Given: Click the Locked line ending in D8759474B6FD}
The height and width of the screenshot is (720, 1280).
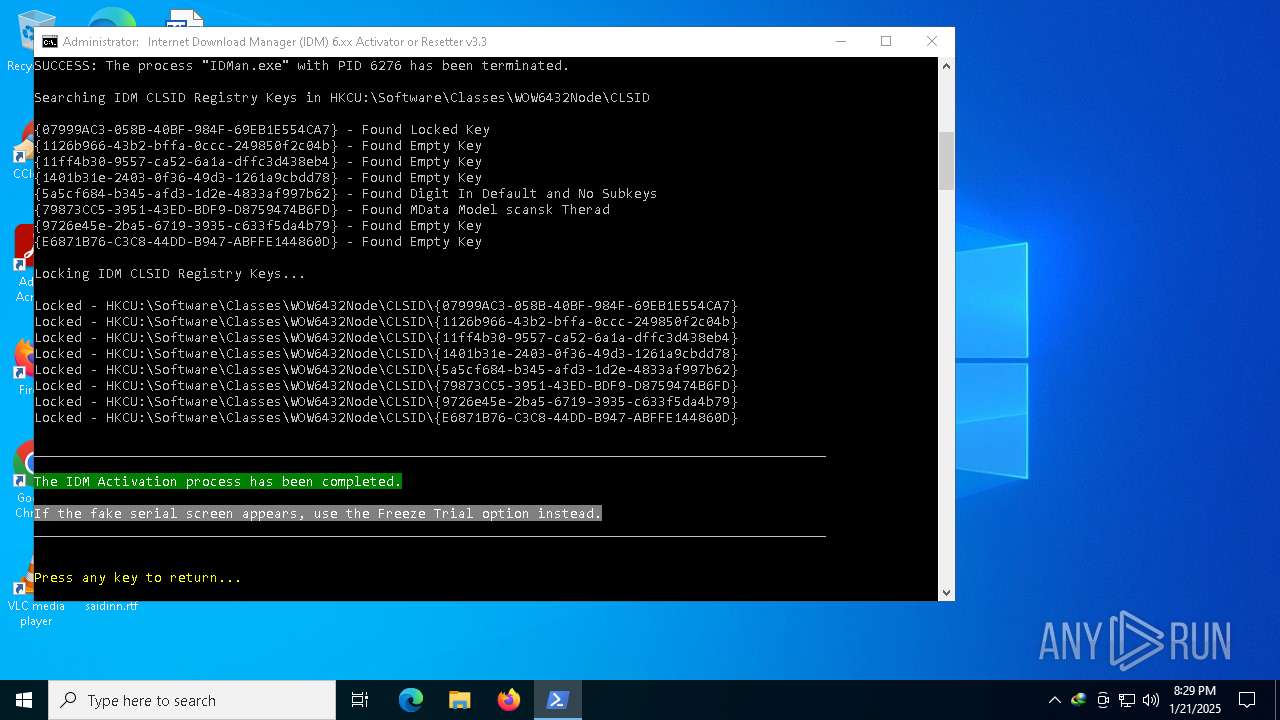Looking at the screenshot, I should [x=386, y=385].
